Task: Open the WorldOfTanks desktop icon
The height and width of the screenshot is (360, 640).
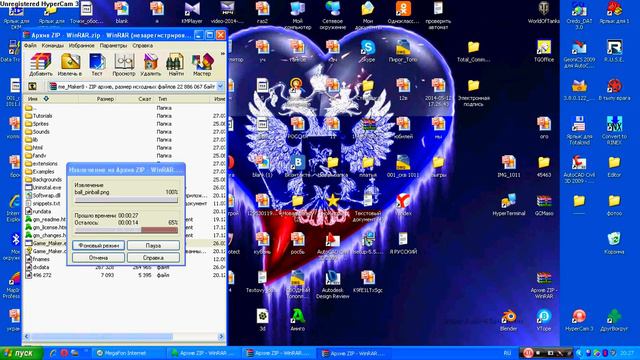Action: pyautogui.click(x=544, y=12)
